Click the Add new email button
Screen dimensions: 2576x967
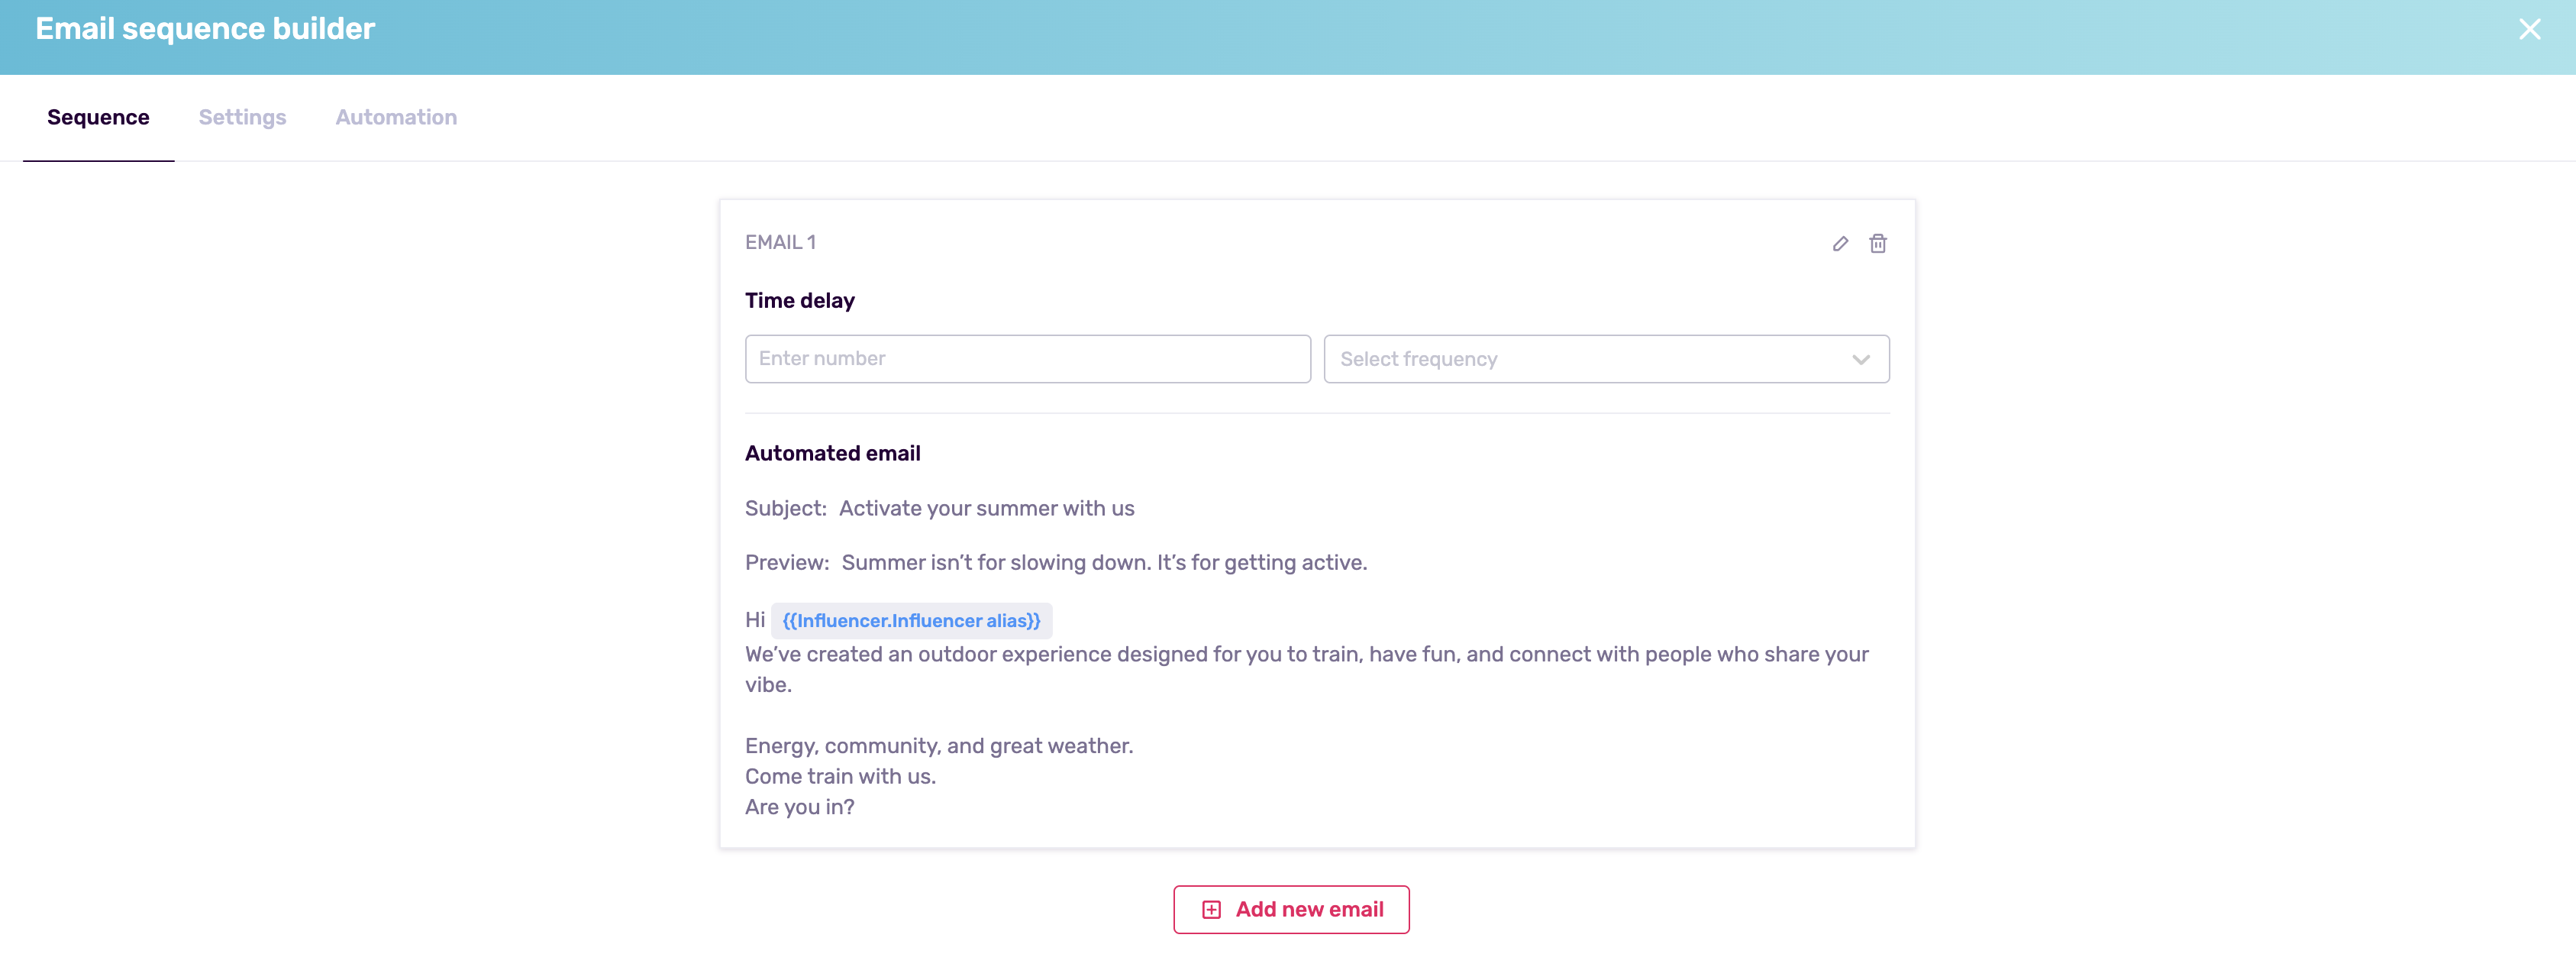click(1291, 910)
